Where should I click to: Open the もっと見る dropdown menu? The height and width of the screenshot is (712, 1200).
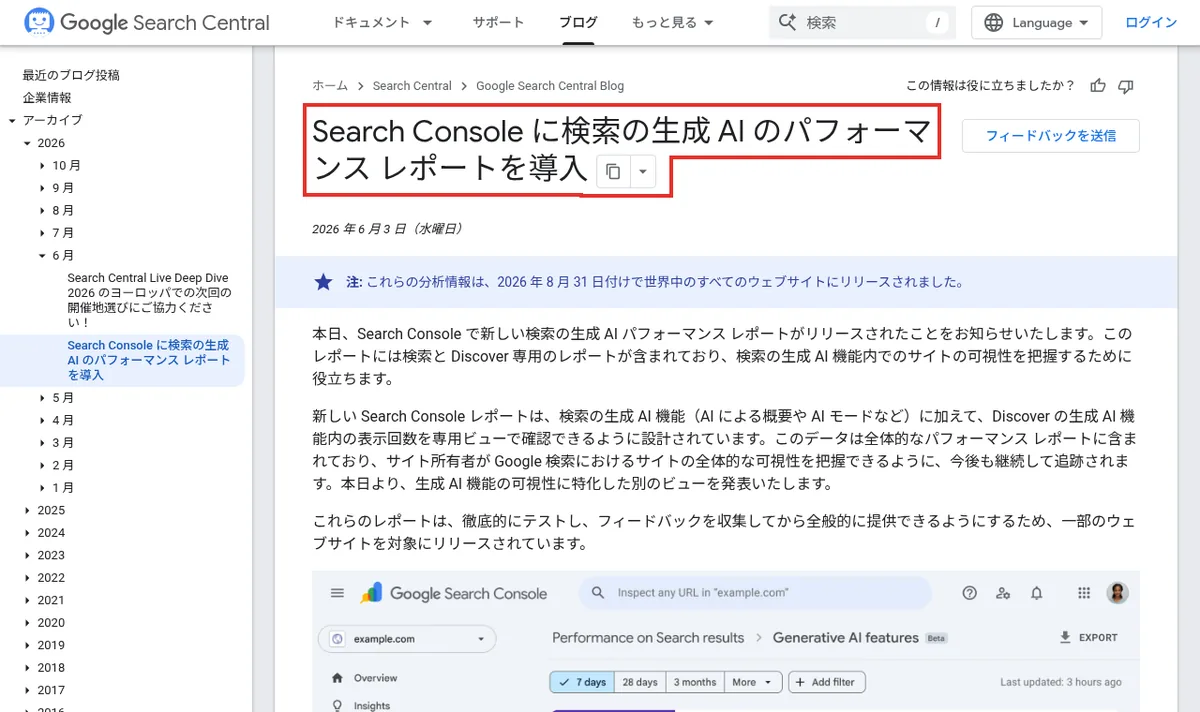[x=673, y=22]
